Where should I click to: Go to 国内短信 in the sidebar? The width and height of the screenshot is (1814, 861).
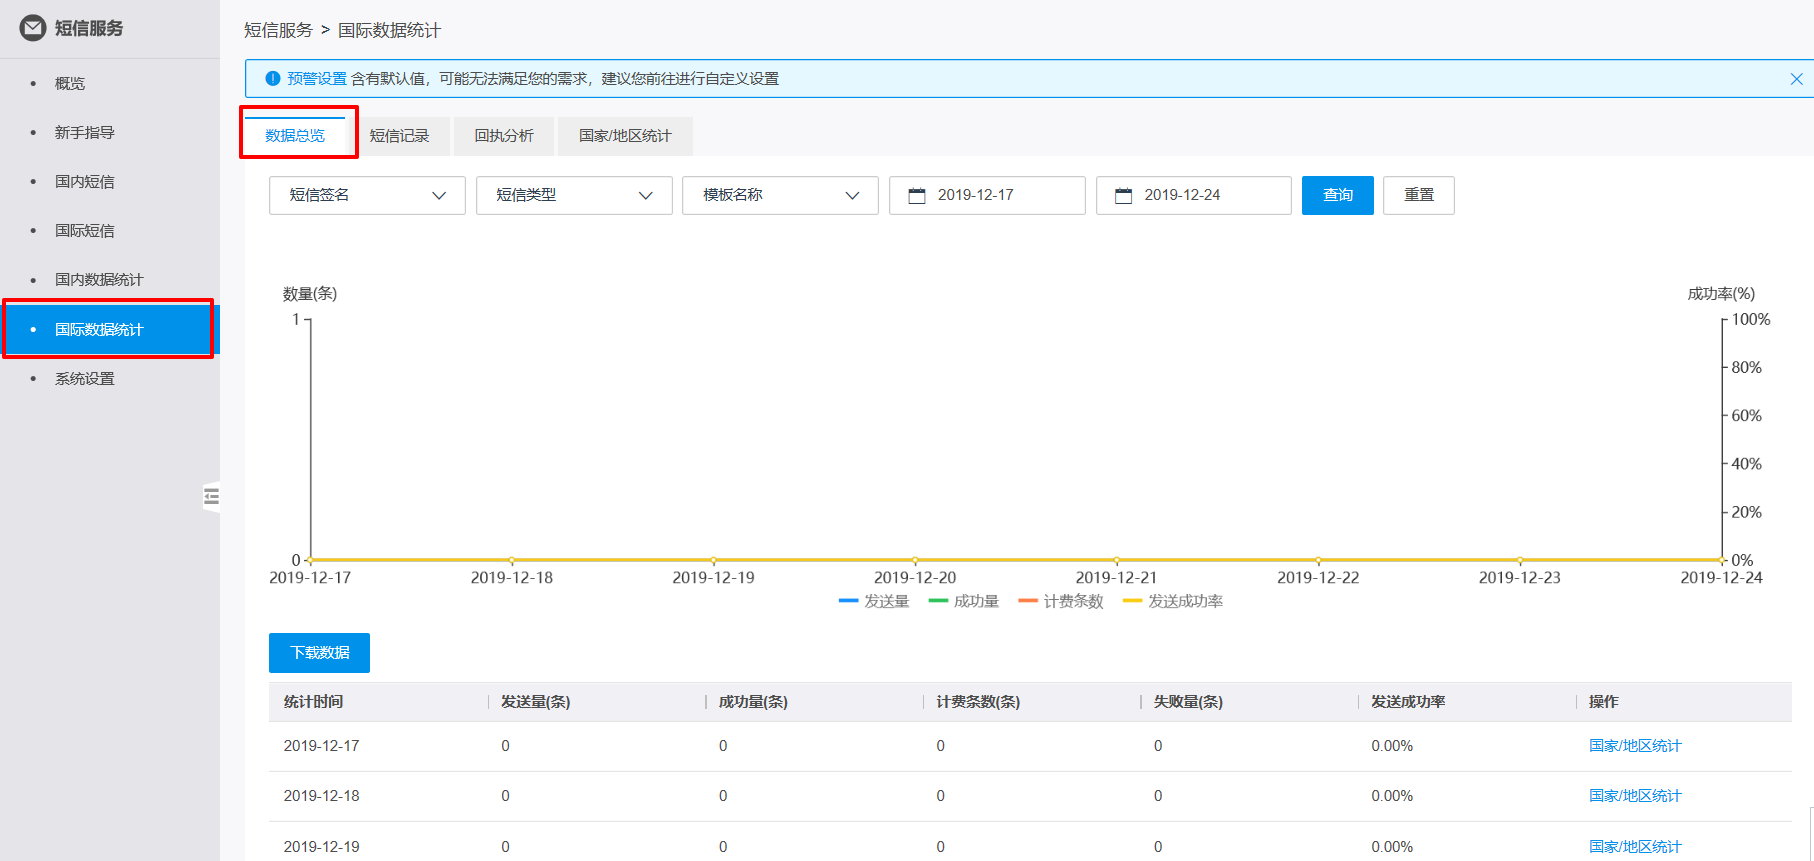click(x=85, y=181)
